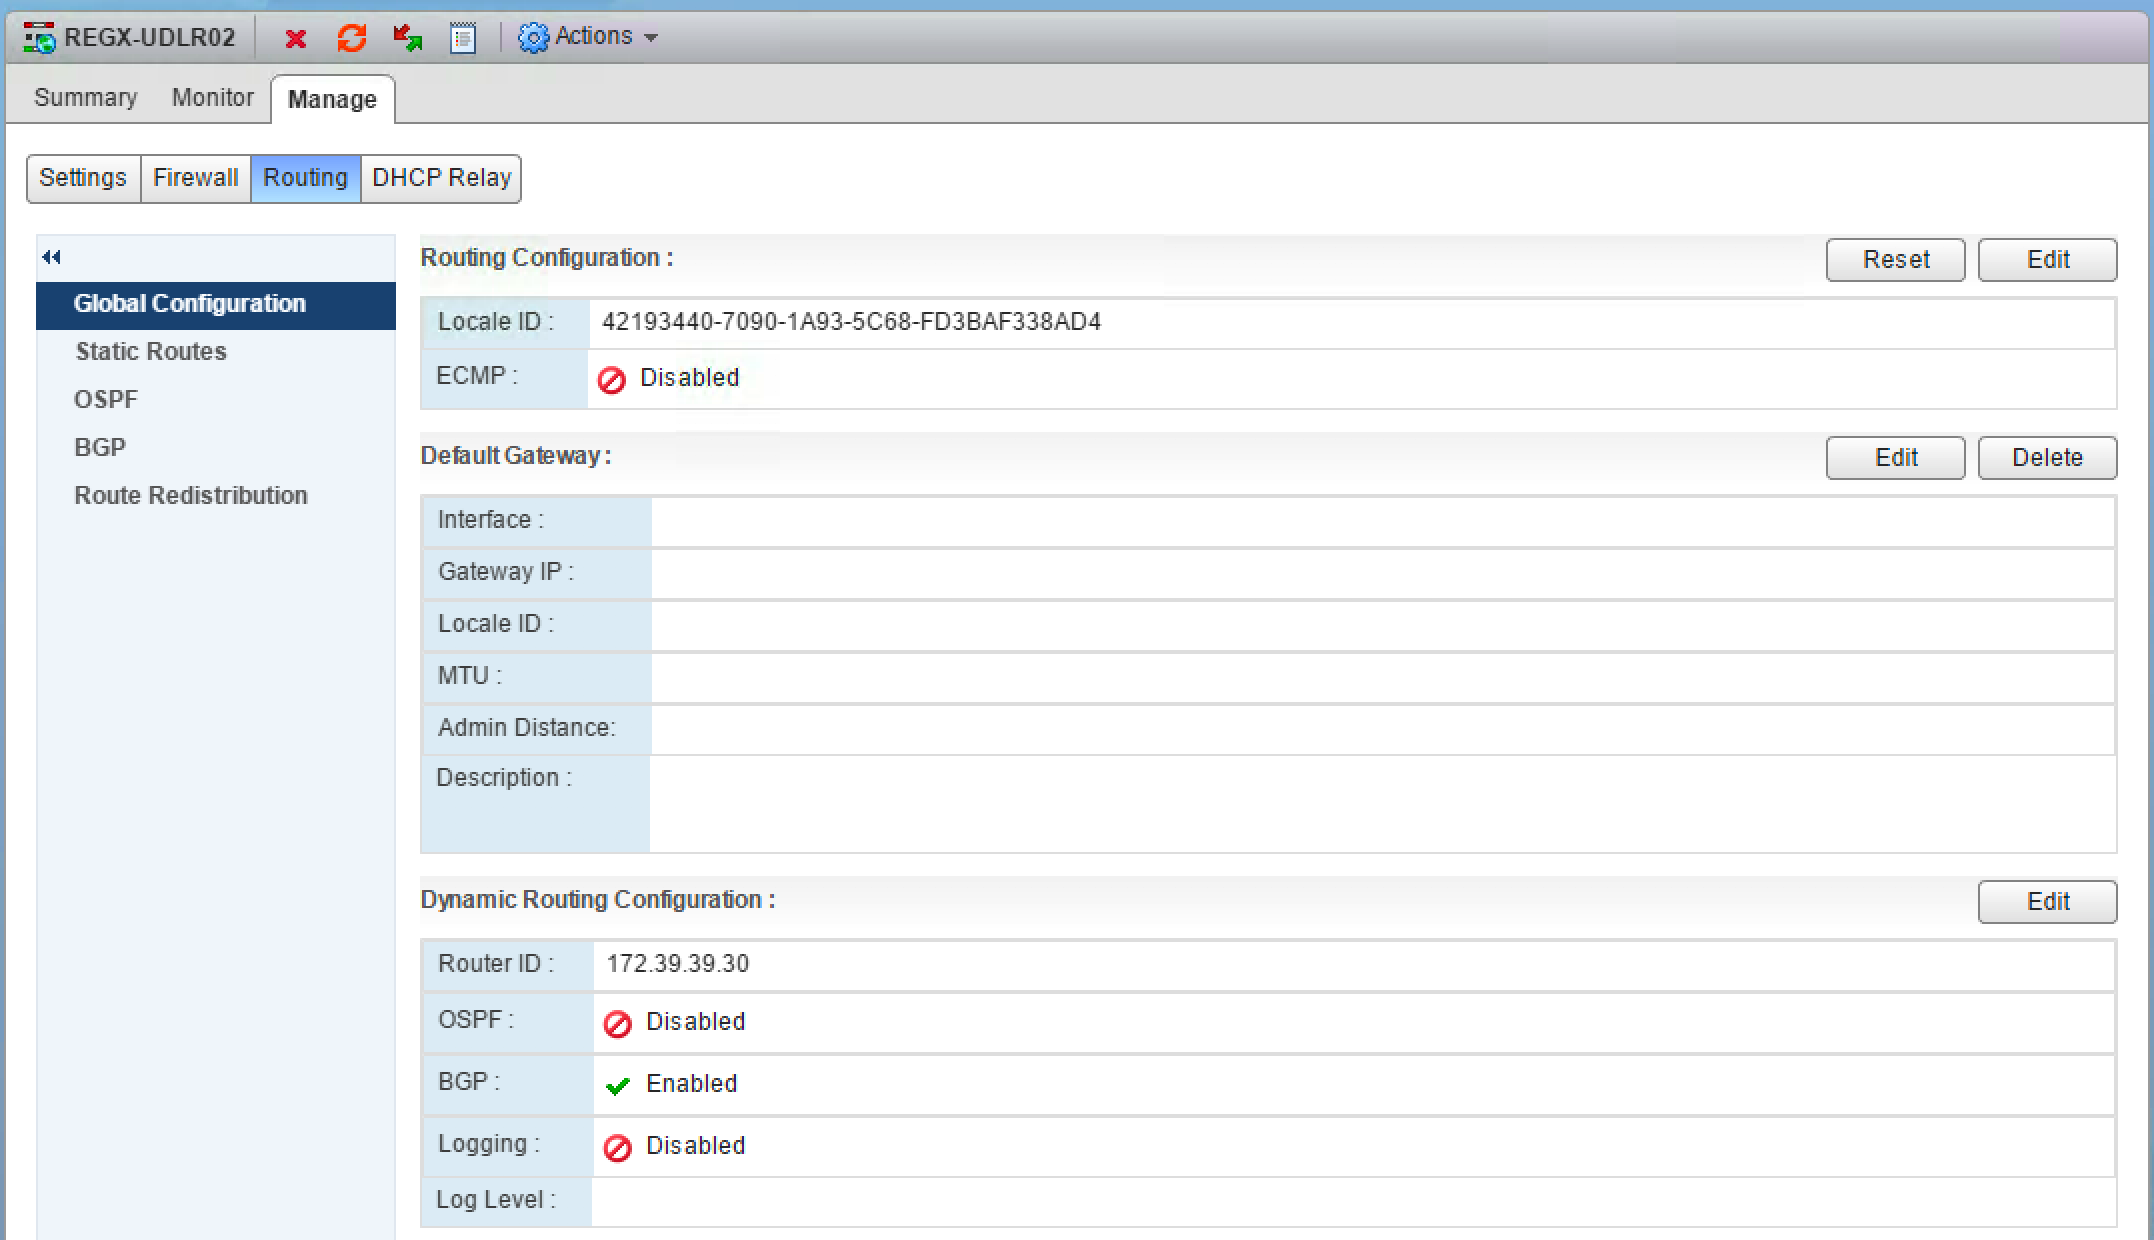Click the red X delete edge icon
This screenshot has height=1240, width=2154.
point(295,39)
